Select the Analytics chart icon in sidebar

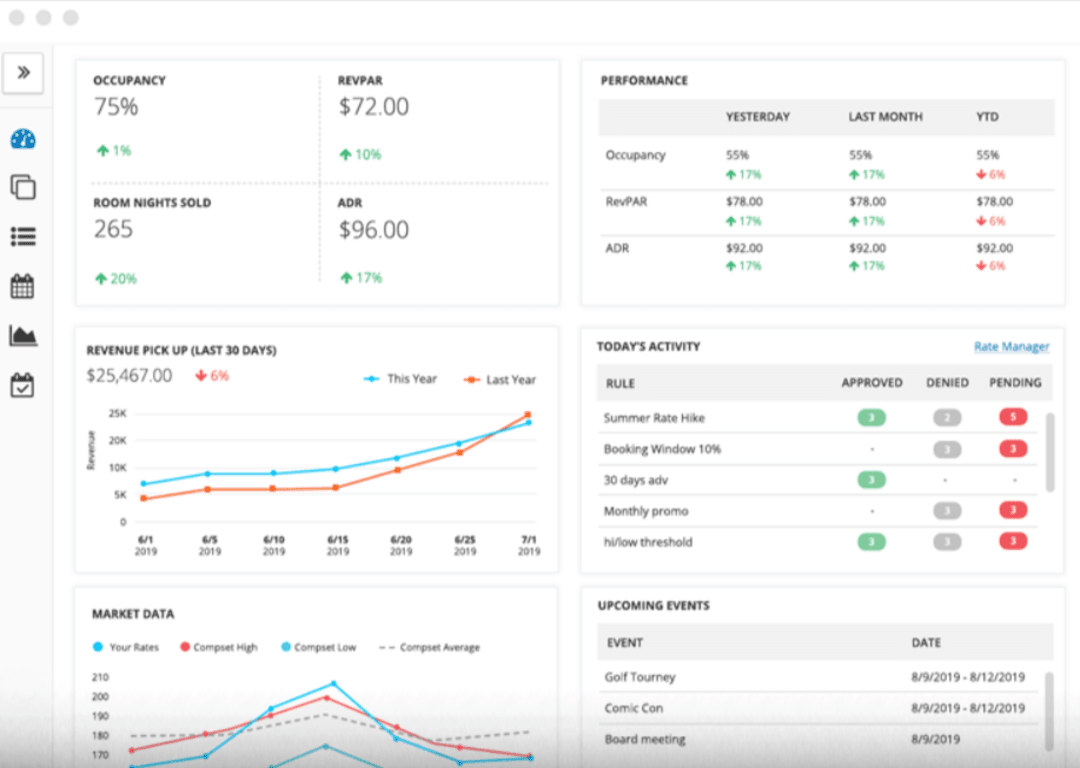click(22, 333)
